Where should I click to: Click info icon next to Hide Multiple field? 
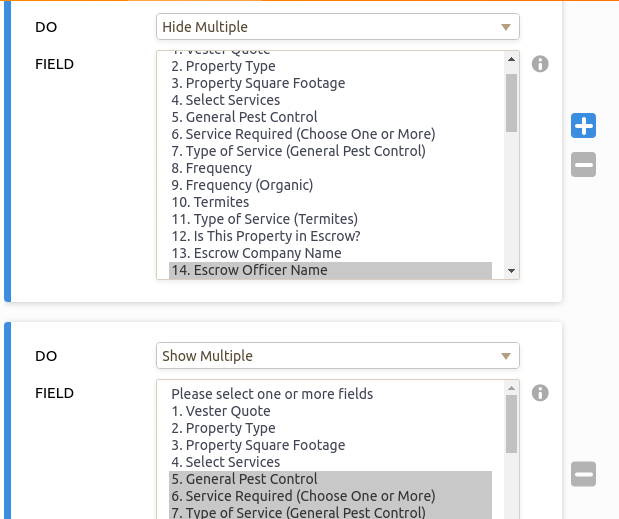540,64
